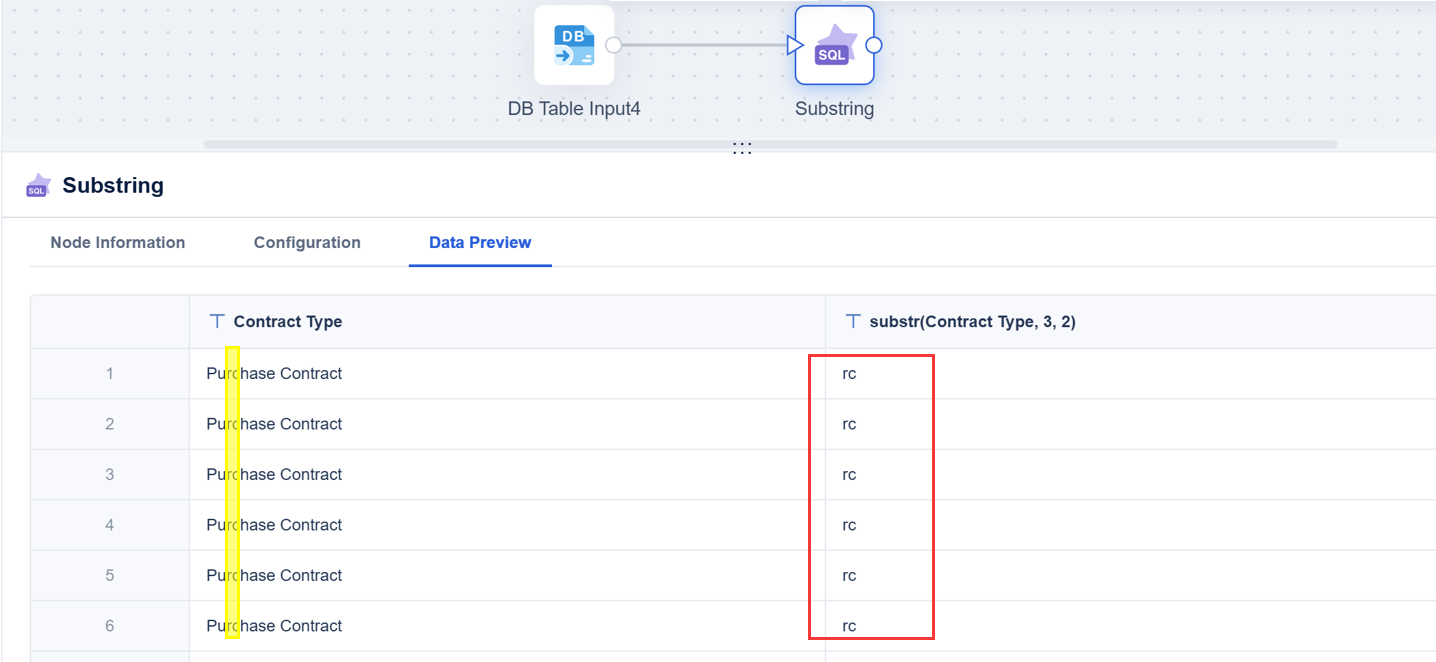
Task: Click the "rc" cell in row 5
Action: [849, 575]
